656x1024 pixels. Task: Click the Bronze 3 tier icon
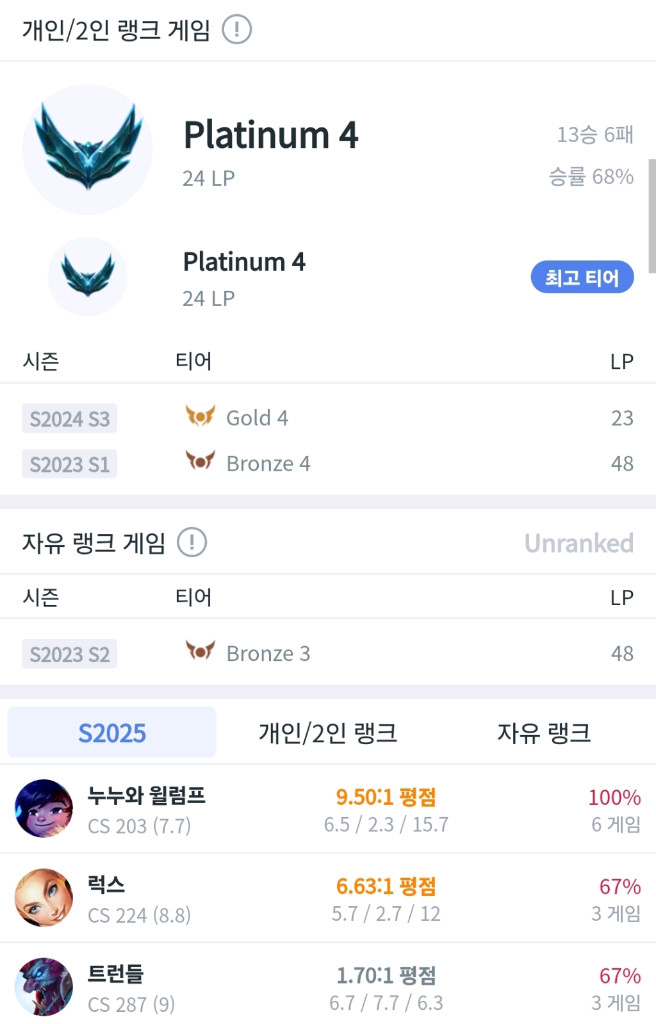point(201,651)
